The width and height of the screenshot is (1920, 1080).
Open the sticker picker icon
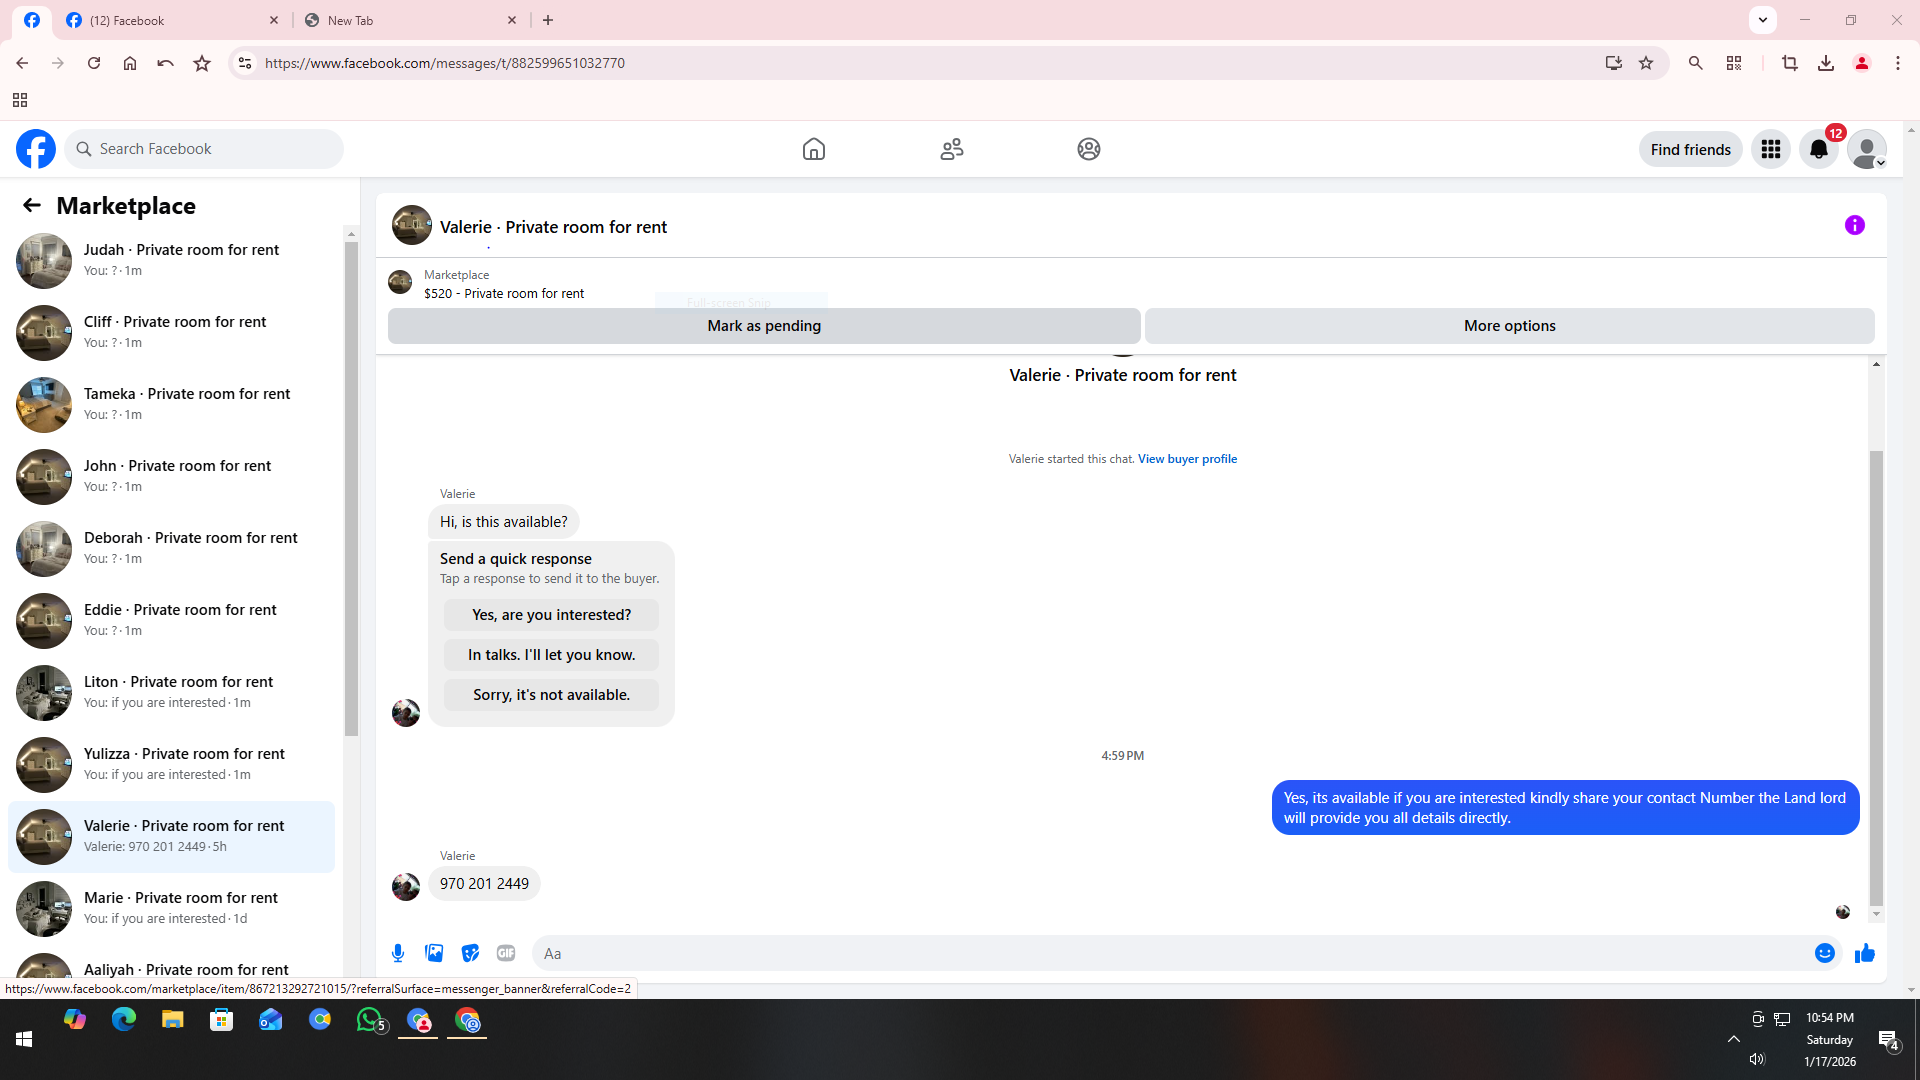[x=470, y=953]
